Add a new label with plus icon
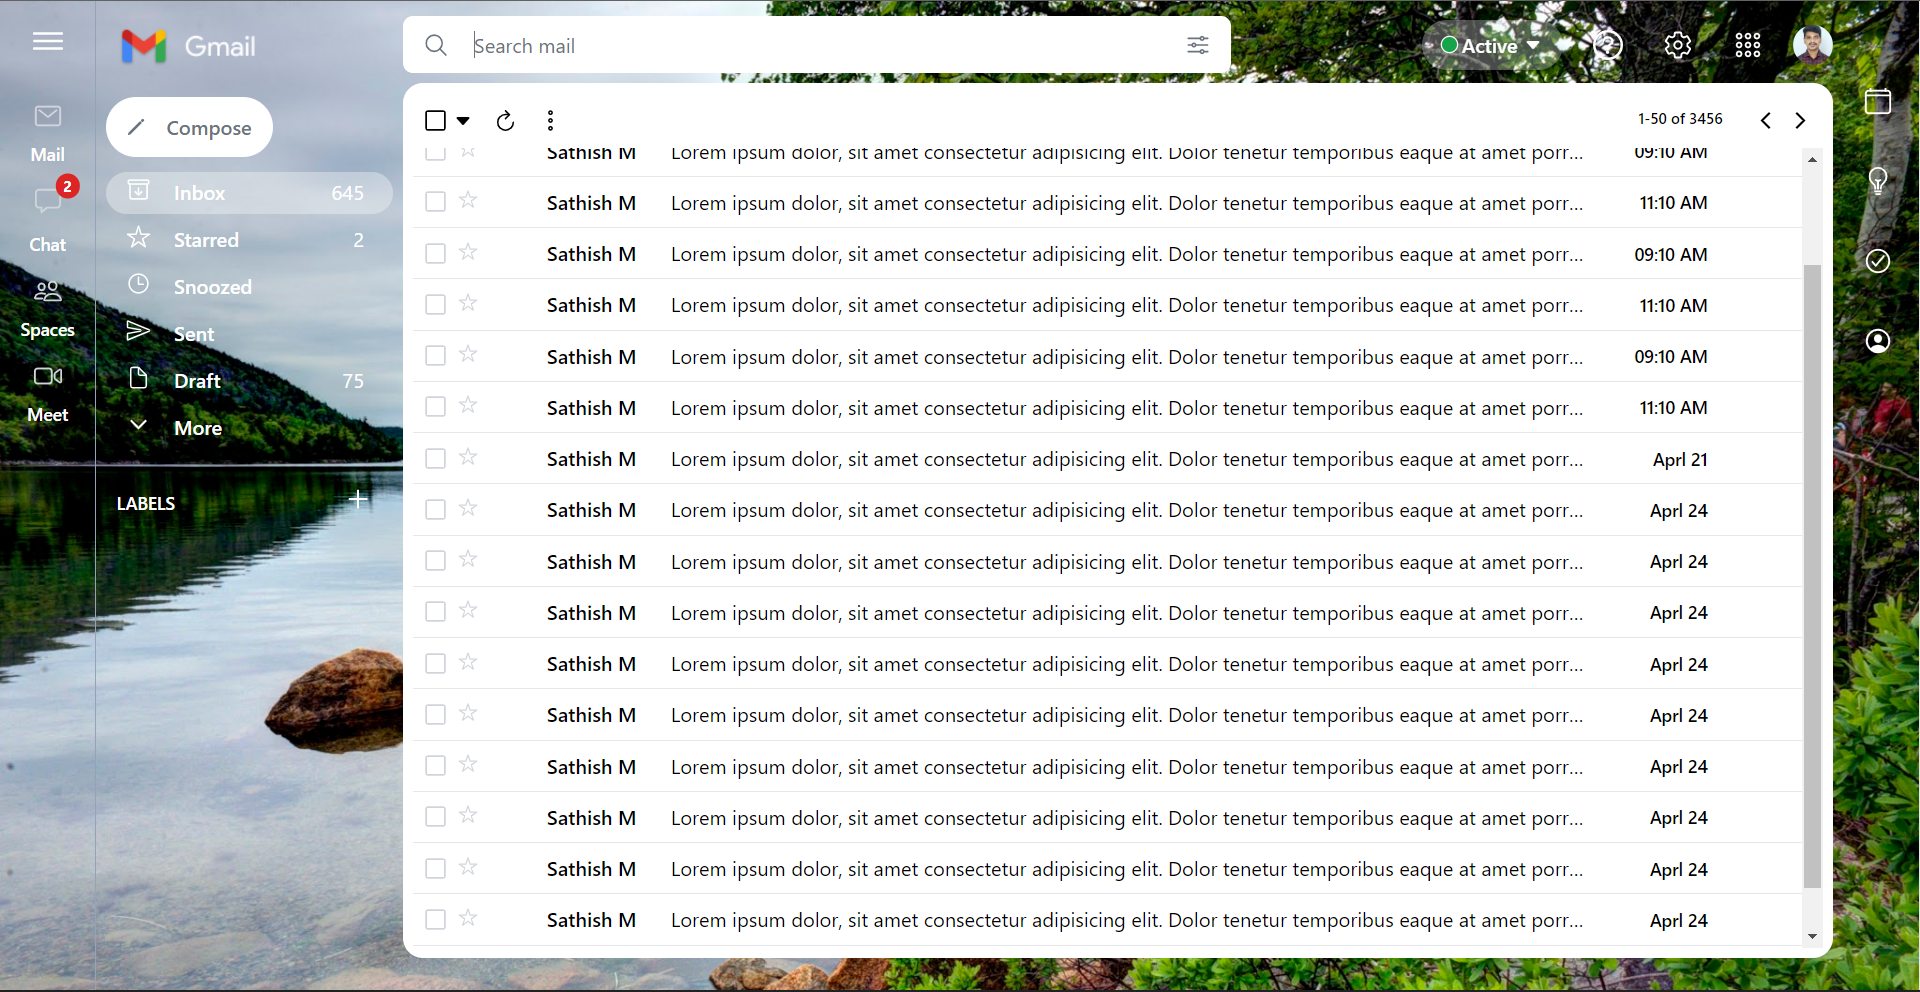The image size is (1920, 992). tap(358, 499)
